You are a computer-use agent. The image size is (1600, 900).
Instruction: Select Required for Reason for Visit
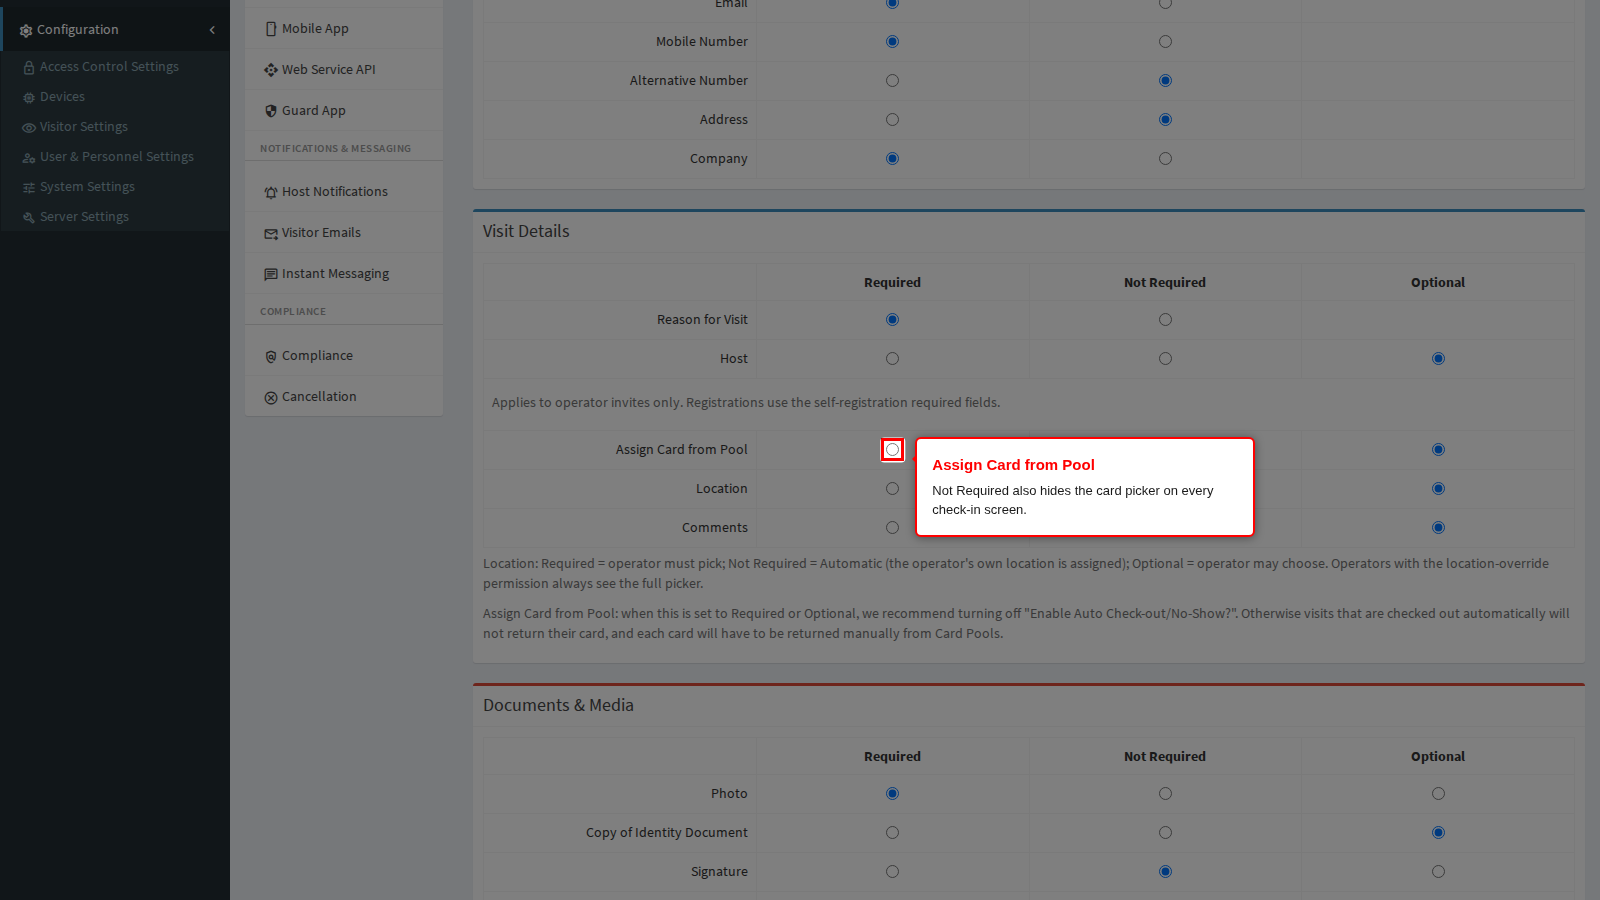(892, 320)
